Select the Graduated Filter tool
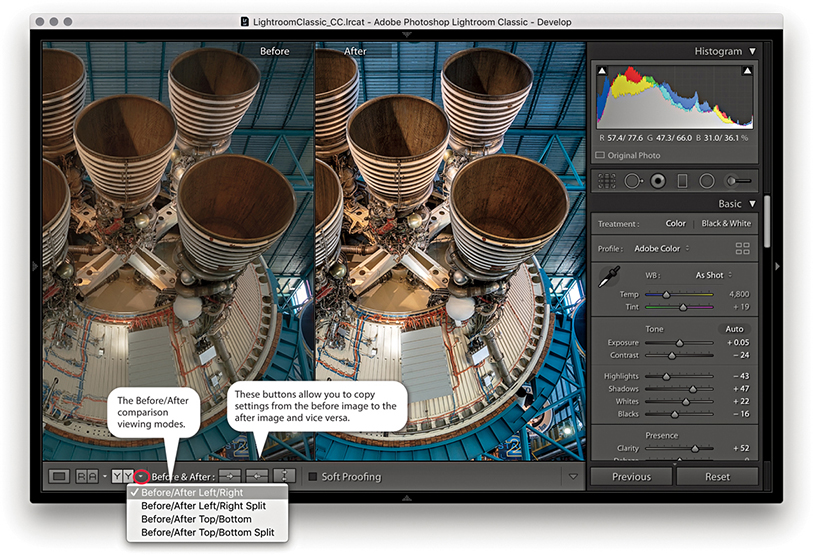The width and height of the screenshot is (813, 555). 683,181
